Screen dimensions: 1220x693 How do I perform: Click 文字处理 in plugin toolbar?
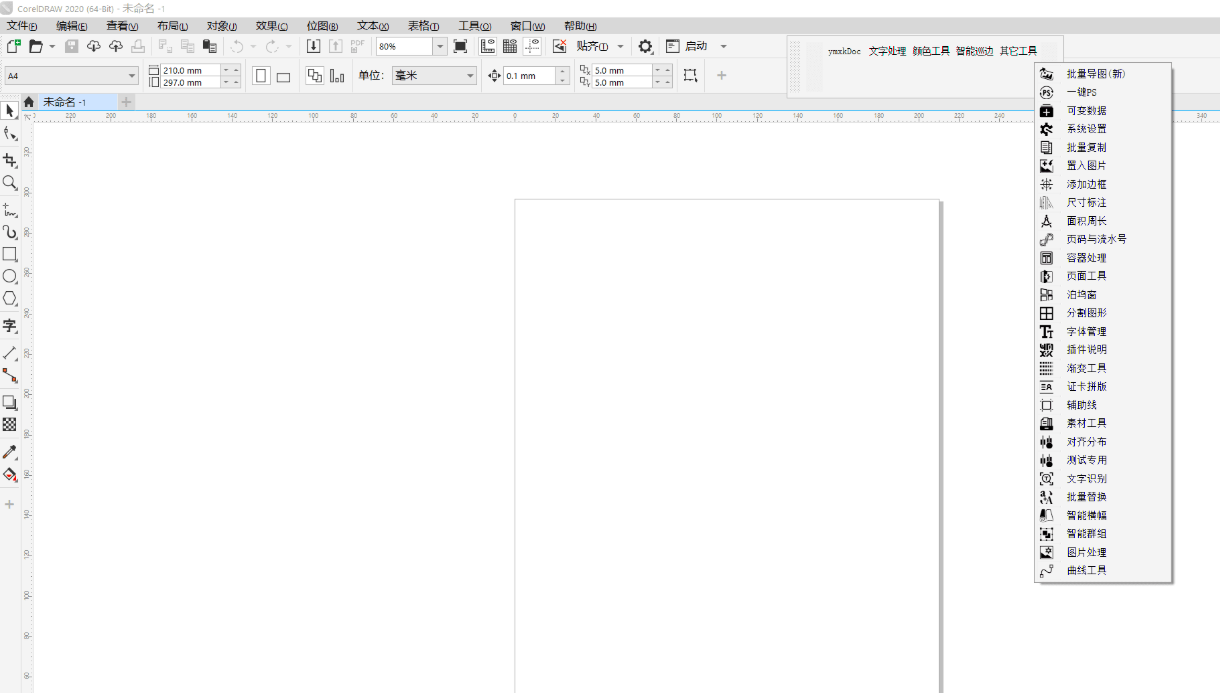click(x=887, y=51)
